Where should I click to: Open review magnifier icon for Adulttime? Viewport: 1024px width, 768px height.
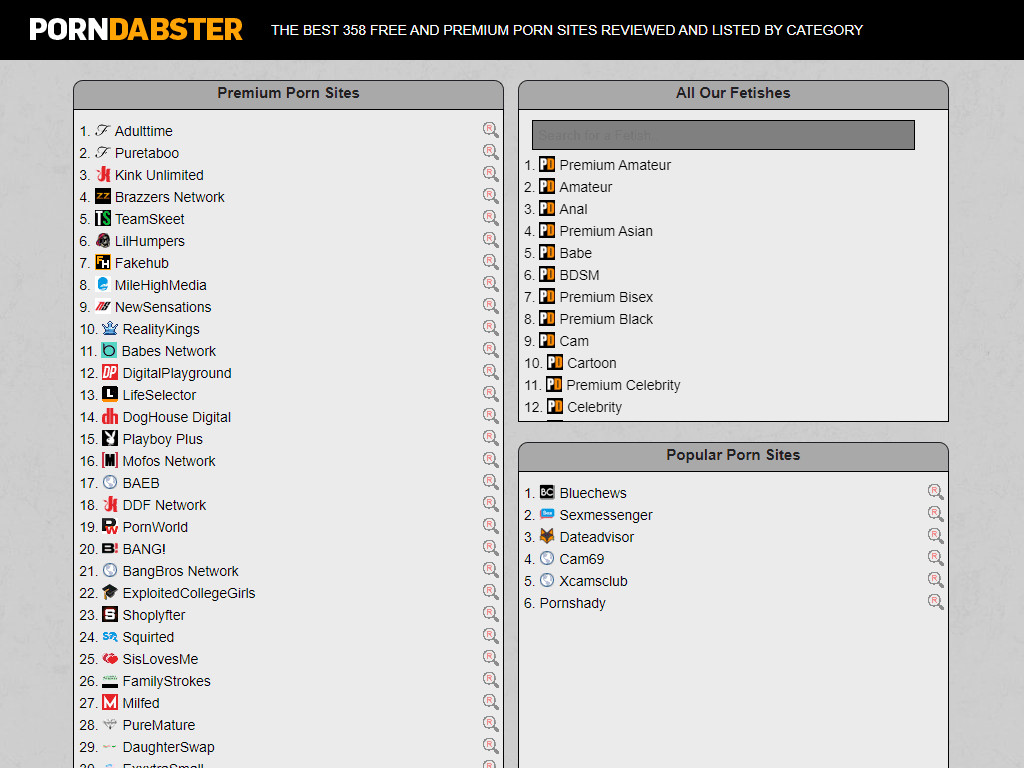point(490,130)
